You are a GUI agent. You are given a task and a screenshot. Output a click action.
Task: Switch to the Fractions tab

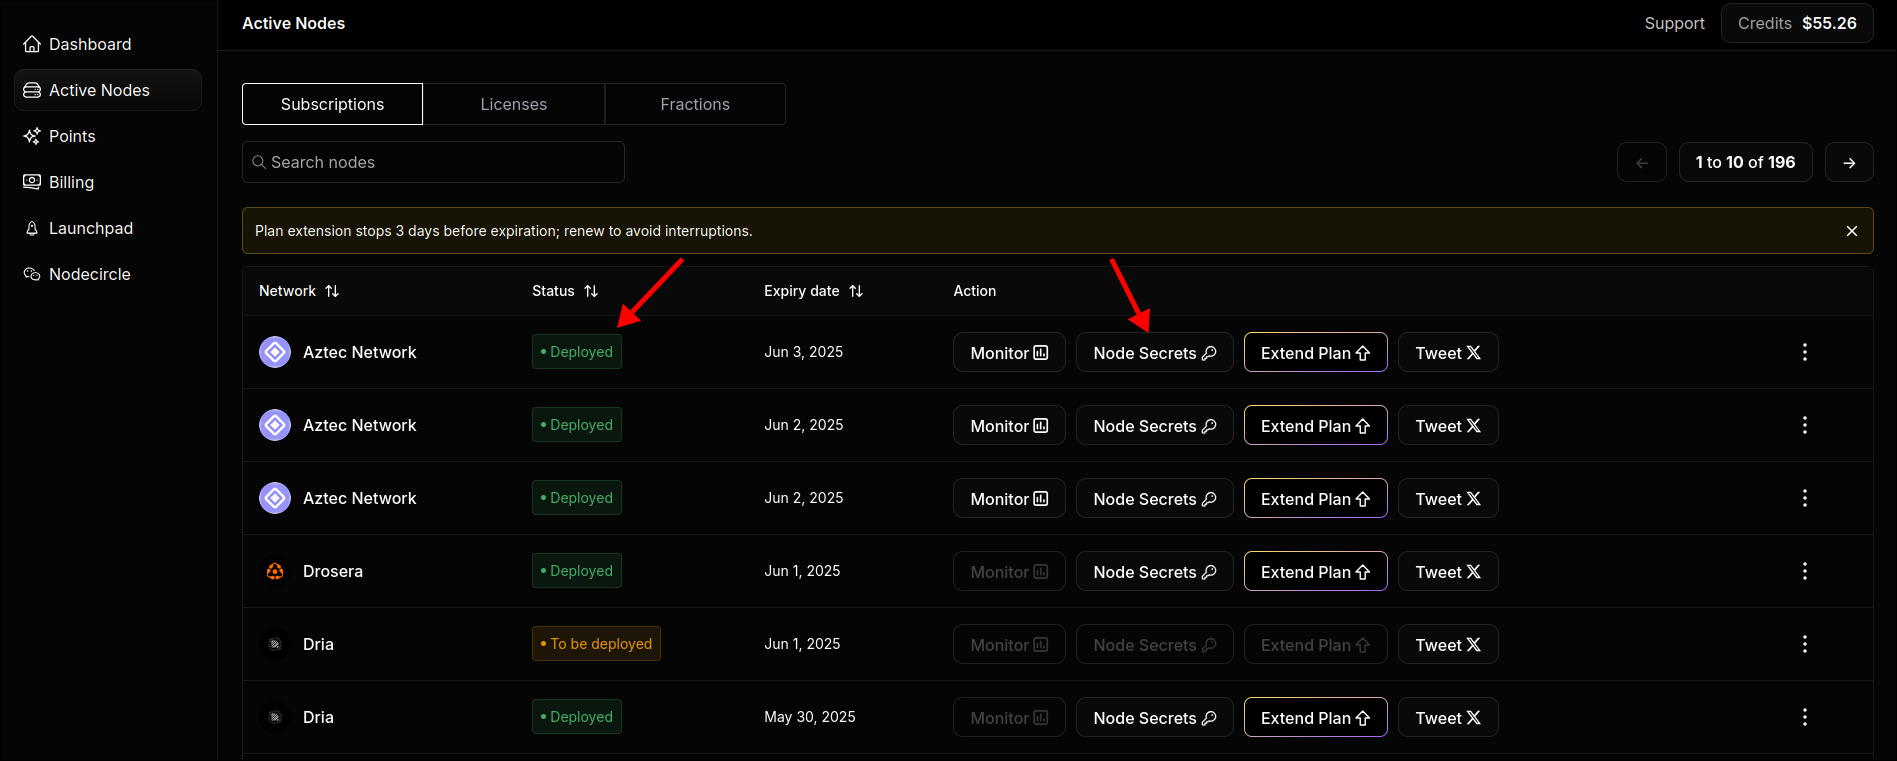(695, 104)
